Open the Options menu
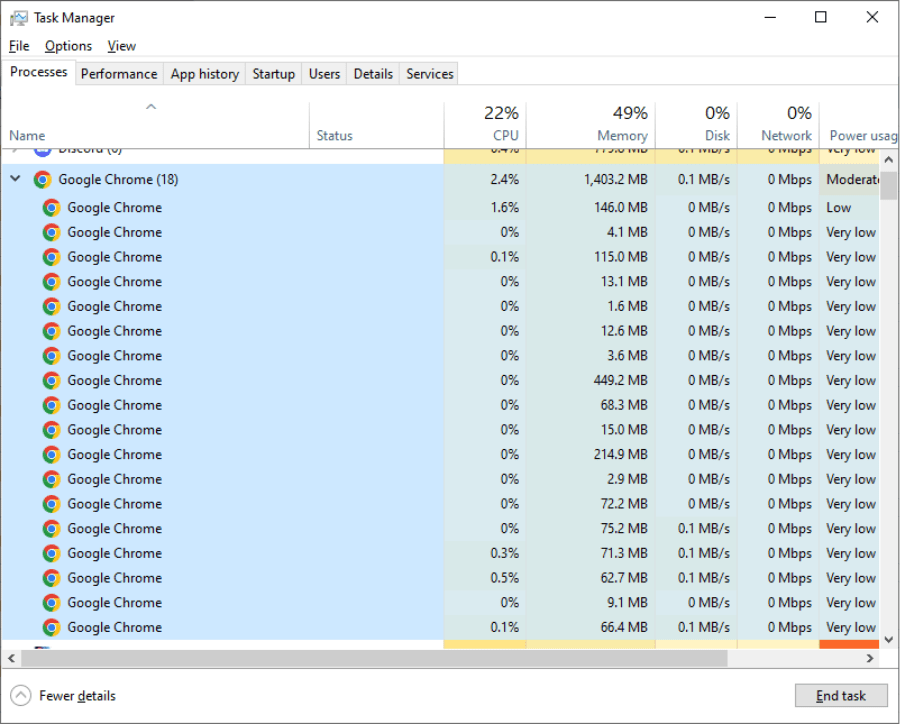The image size is (900, 724). pyautogui.click(x=68, y=46)
